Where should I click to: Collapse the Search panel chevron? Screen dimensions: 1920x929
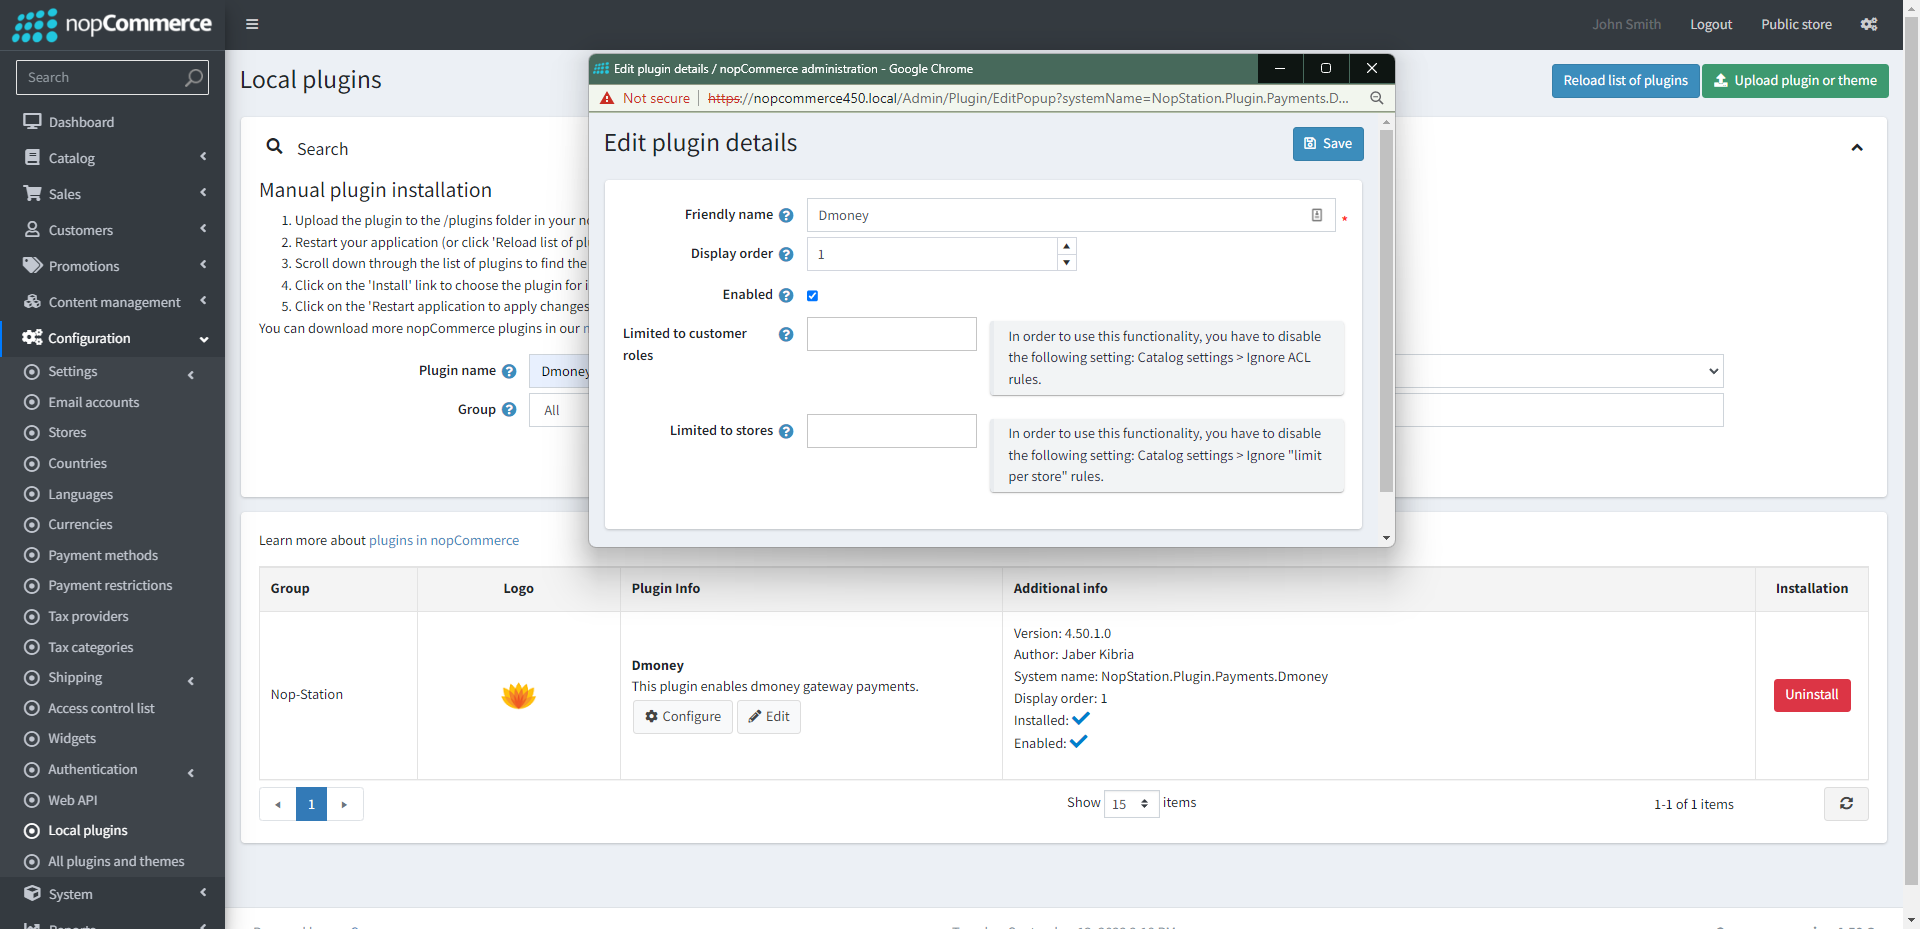click(x=1857, y=148)
